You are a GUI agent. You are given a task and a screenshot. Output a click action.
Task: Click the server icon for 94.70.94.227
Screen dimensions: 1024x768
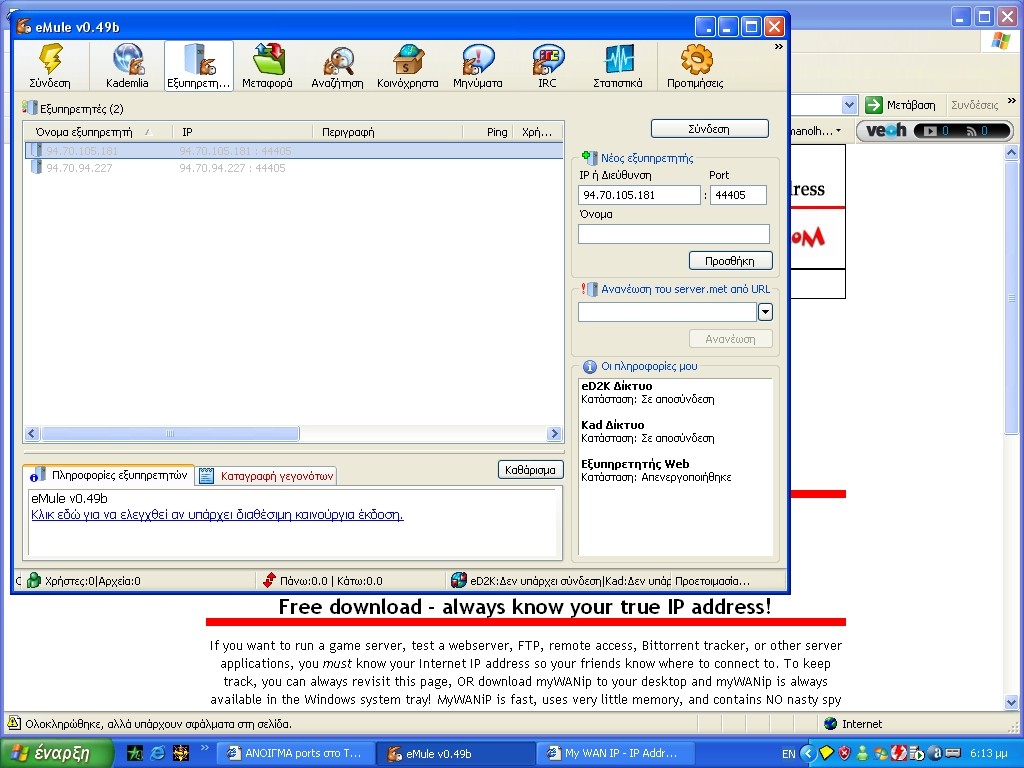[x=36, y=168]
